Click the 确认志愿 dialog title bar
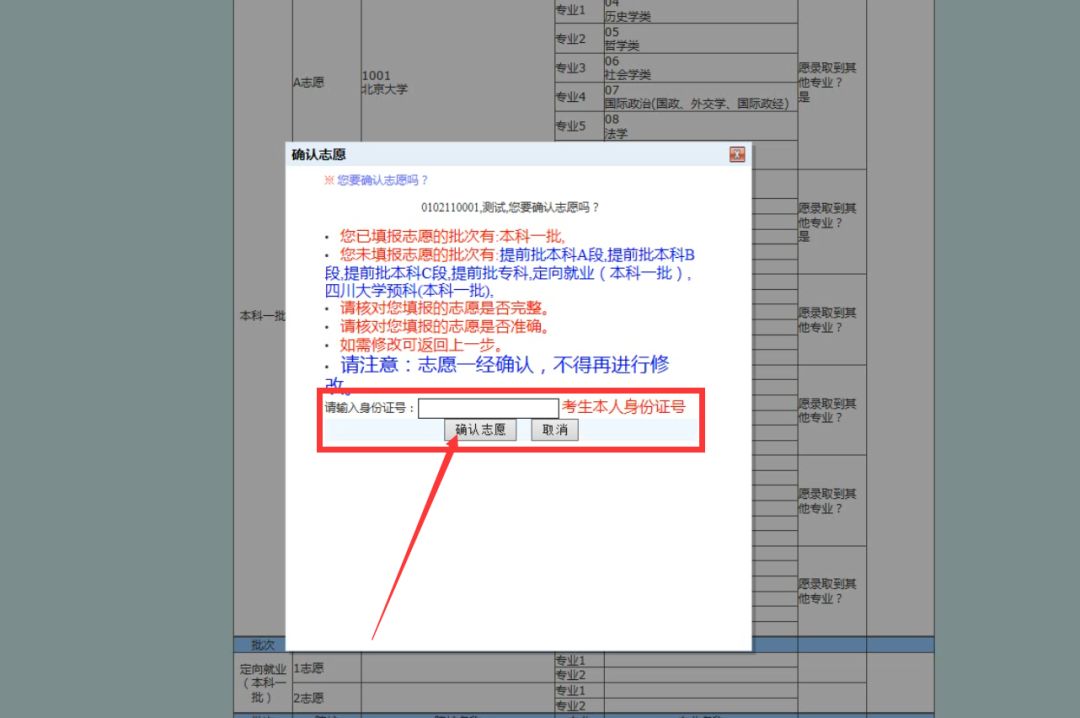 (x=500, y=154)
